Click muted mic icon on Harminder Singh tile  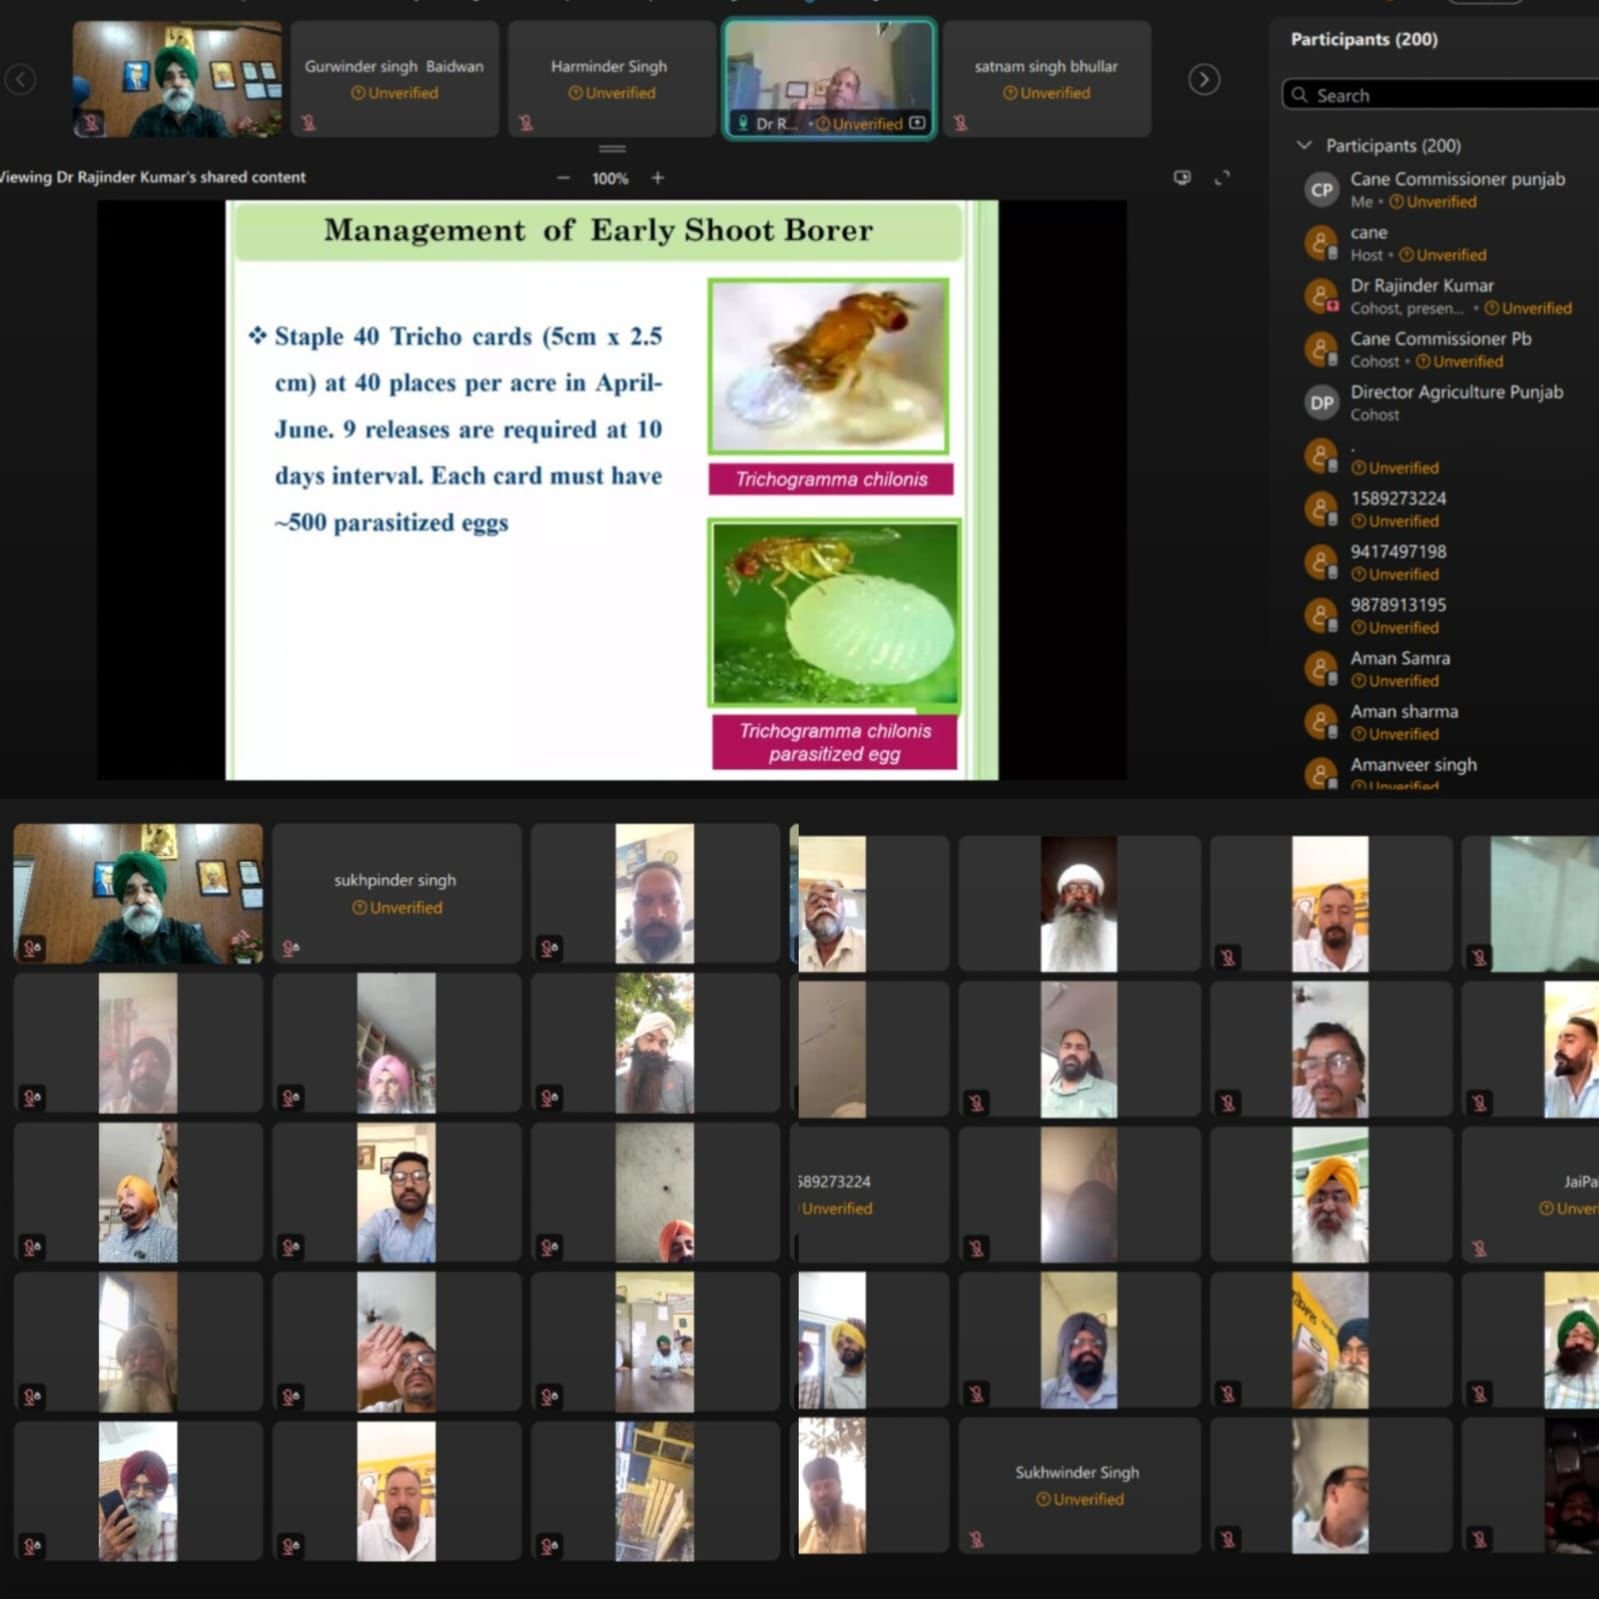[526, 122]
